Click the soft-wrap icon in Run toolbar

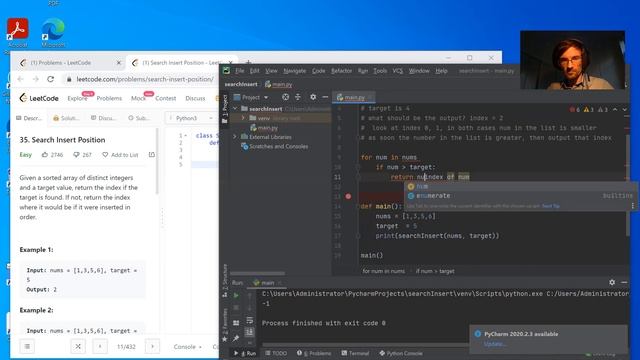coord(249,320)
